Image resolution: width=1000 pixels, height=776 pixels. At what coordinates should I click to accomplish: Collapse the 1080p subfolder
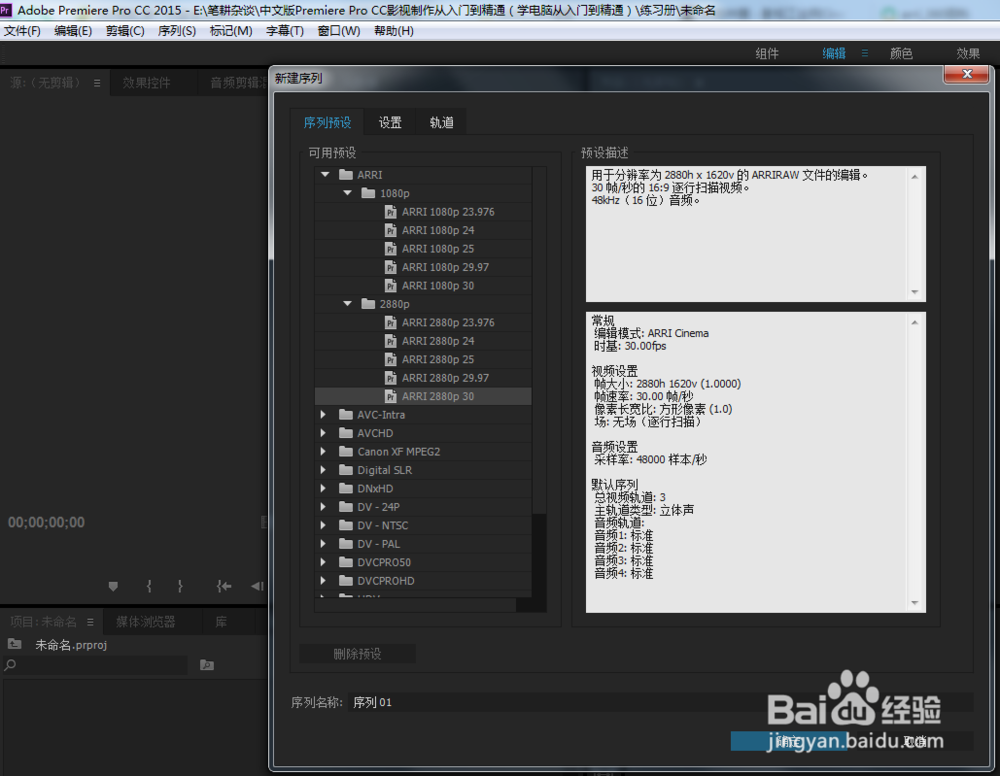[348, 193]
